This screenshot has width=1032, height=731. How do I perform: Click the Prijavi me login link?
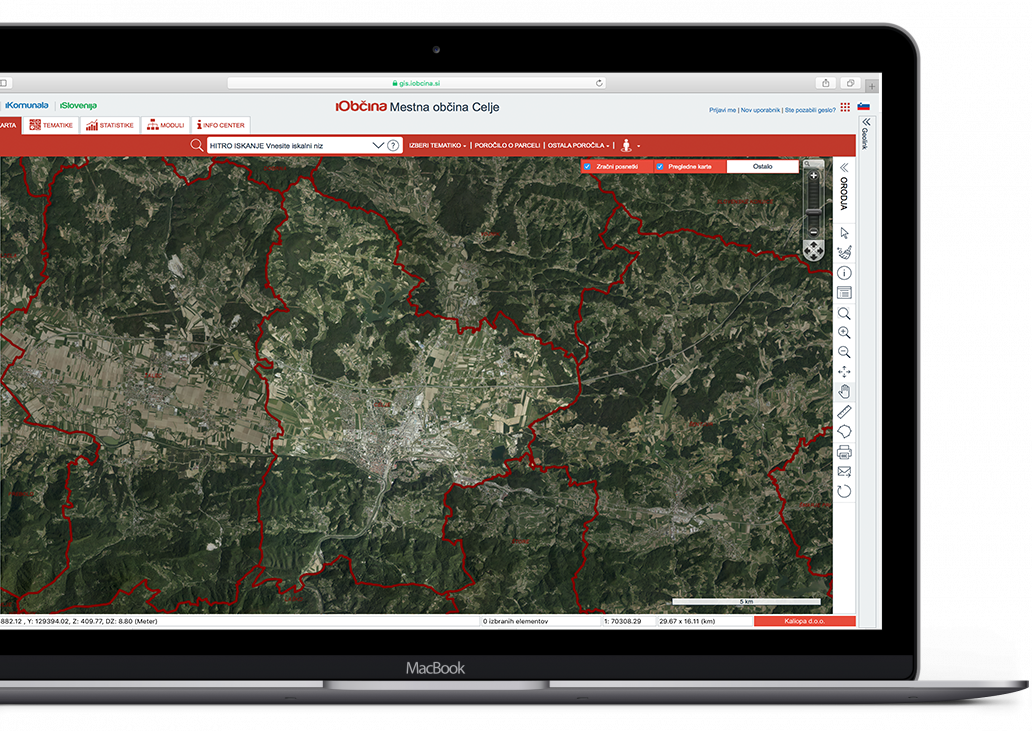(x=722, y=110)
